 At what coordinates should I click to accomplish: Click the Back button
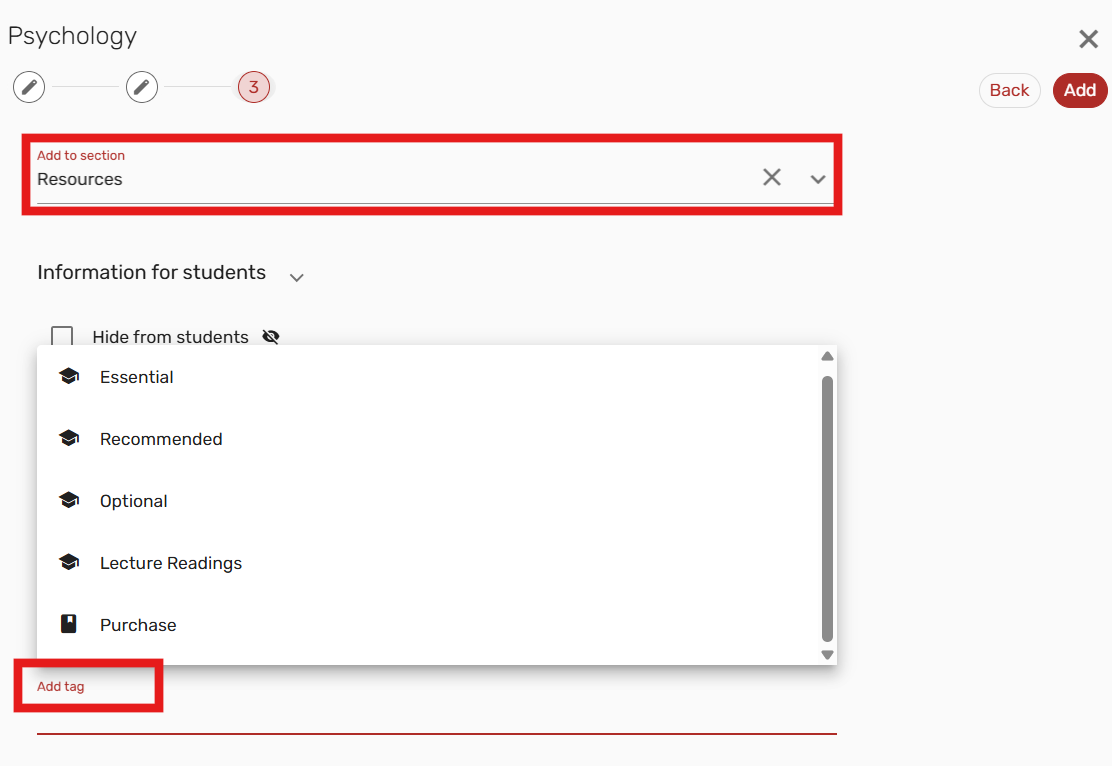click(x=1009, y=90)
